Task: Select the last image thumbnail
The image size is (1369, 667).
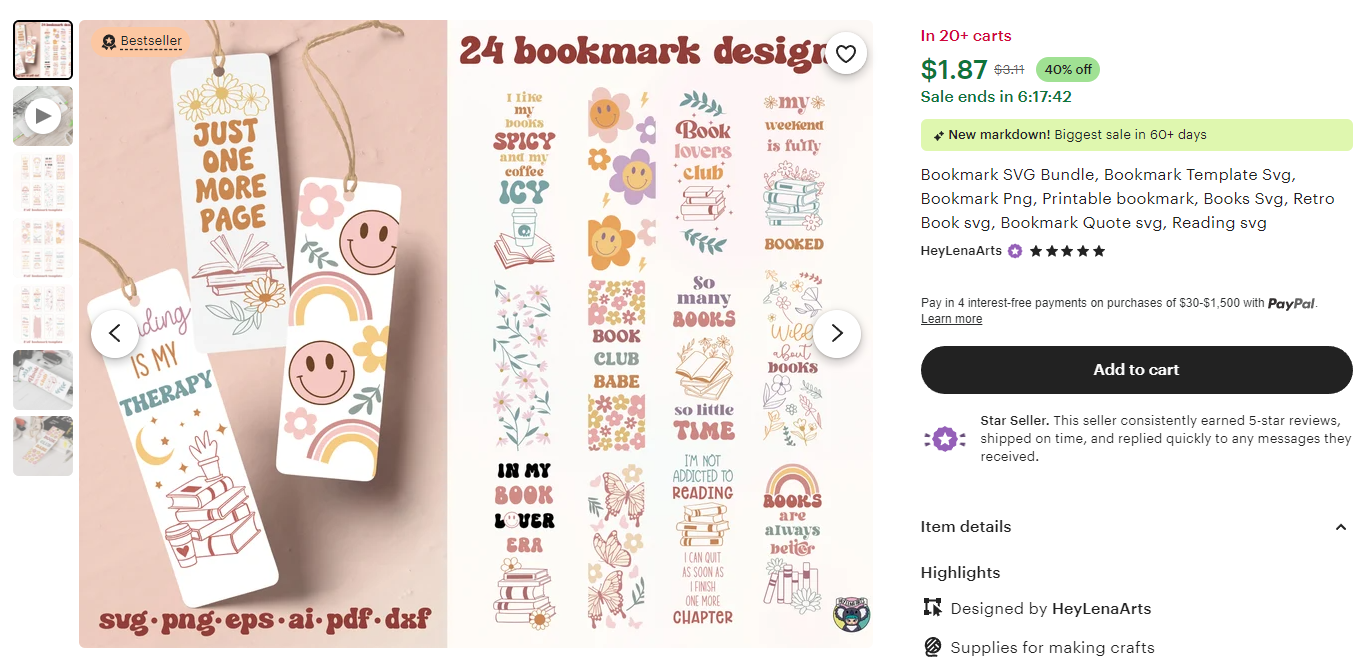Action: [x=43, y=446]
